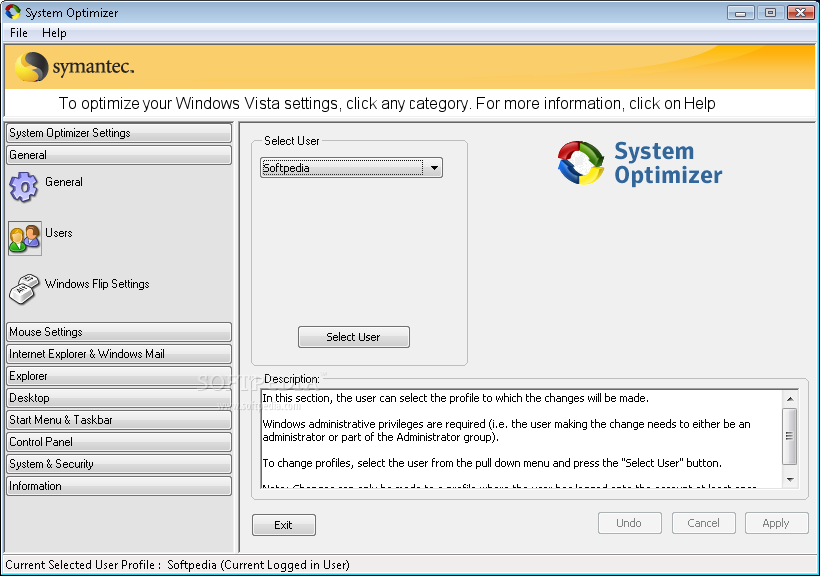
Task: Expand the Explorer category
Action: point(119,376)
